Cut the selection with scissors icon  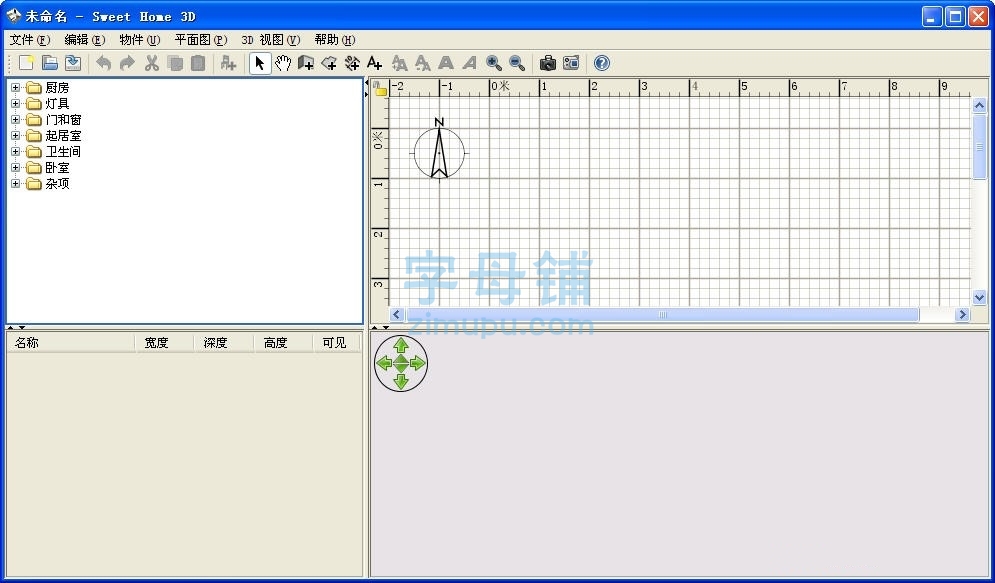pos(151,63)
